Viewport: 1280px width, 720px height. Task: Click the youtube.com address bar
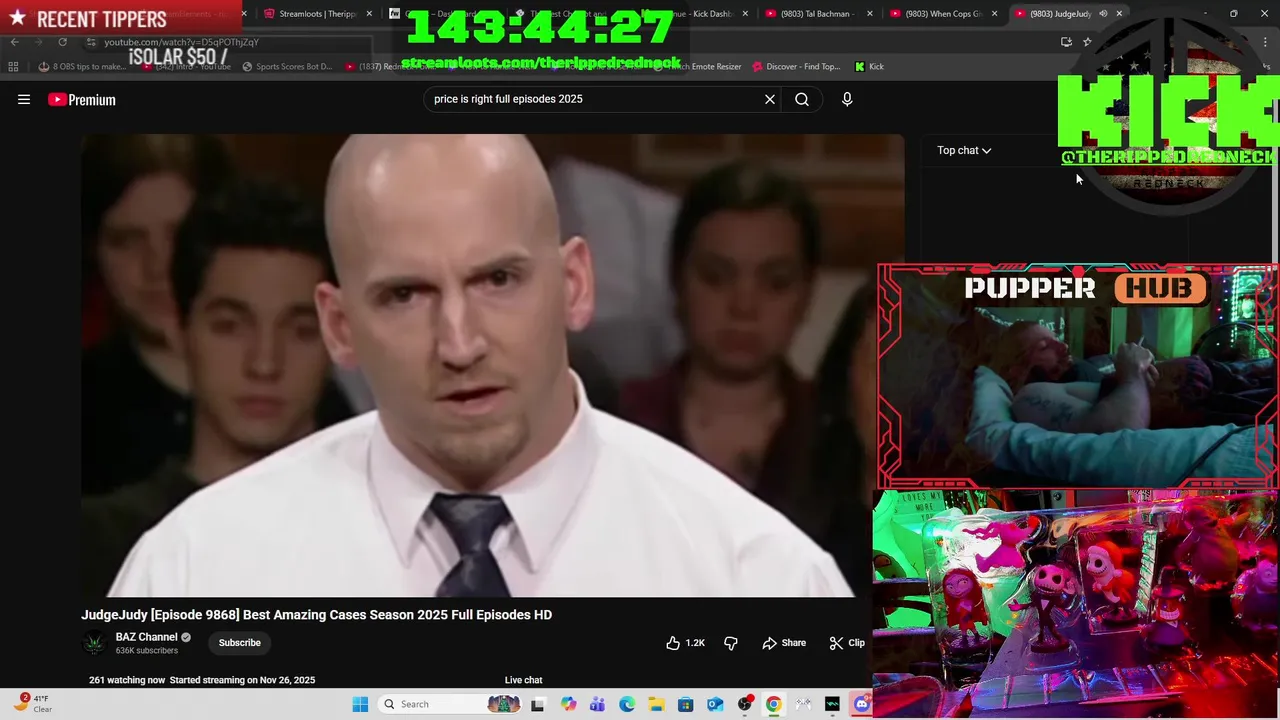pos(181,42)
